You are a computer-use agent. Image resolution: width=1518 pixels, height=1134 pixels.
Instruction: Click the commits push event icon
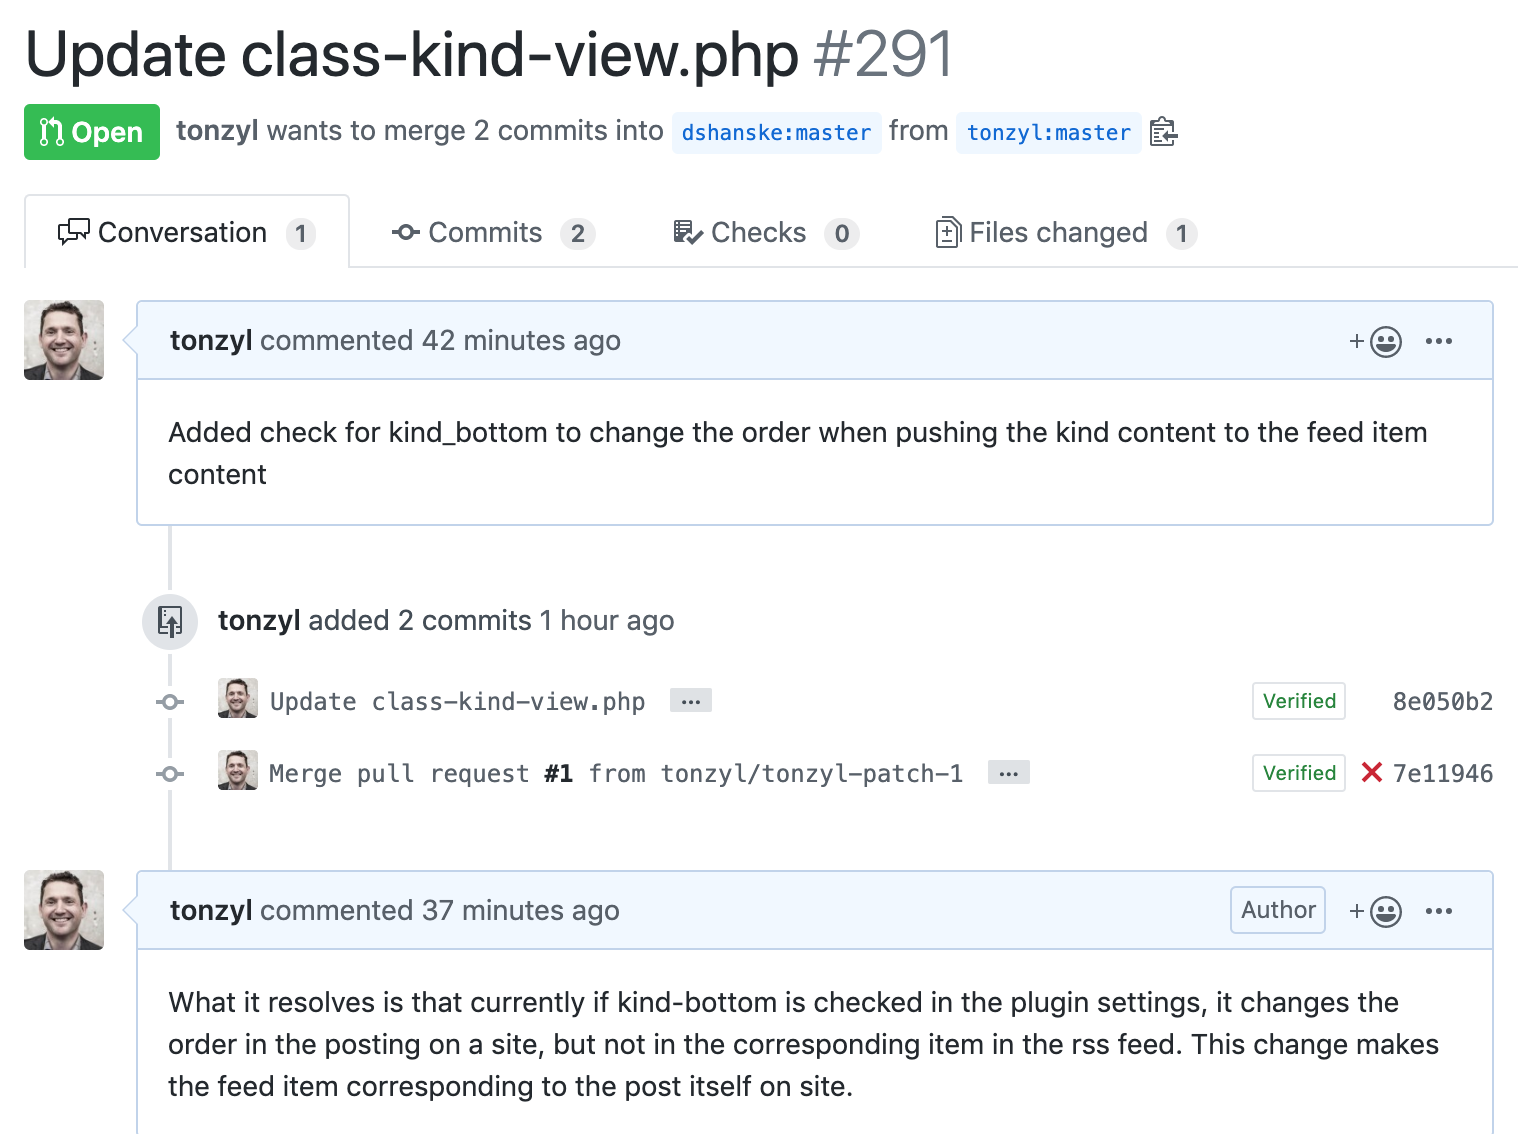tap(170, 622)
